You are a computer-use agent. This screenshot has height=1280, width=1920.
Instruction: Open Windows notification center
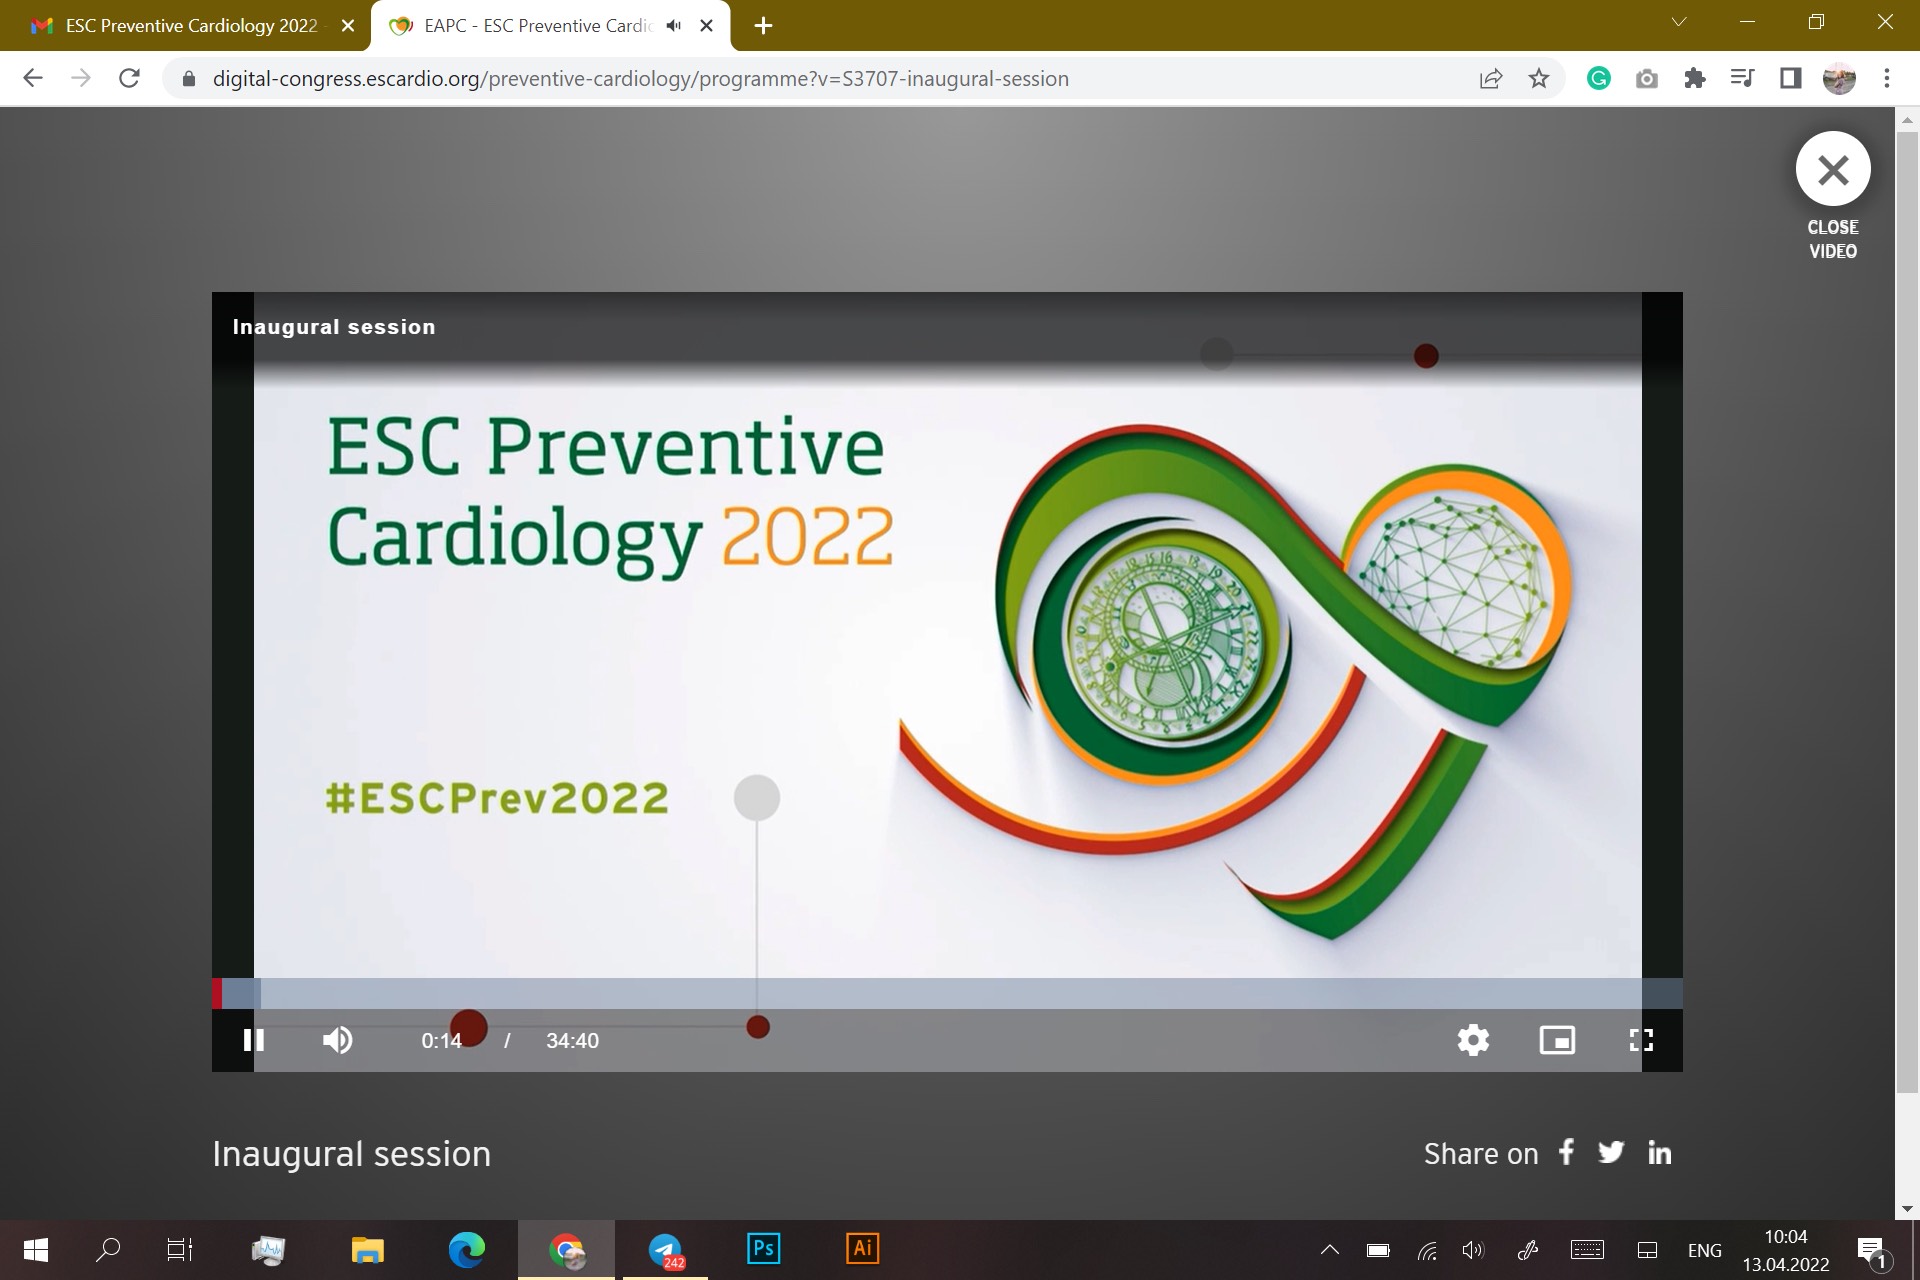[x=1872, y=1251]
